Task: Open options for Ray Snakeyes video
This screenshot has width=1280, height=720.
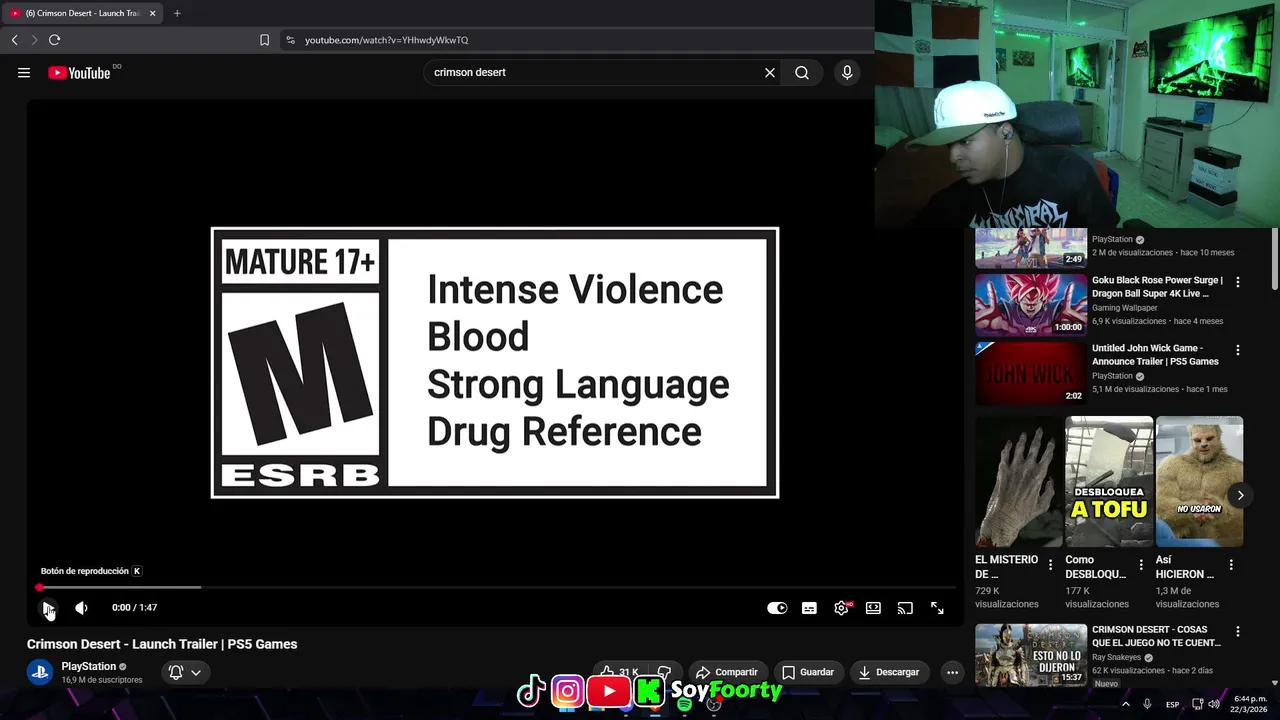Action: (x=1238, y=632)
